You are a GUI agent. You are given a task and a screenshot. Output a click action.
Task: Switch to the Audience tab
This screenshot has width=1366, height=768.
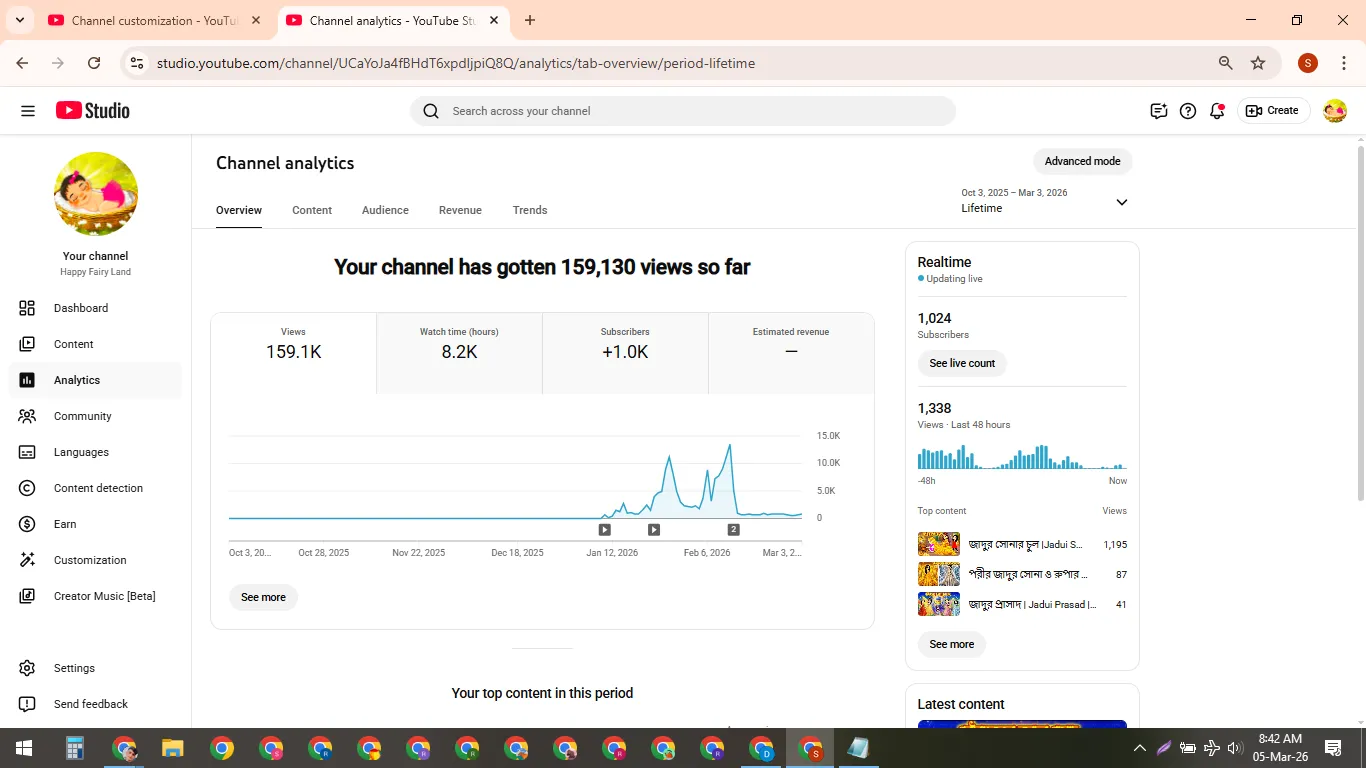click(x=385, y=210)
